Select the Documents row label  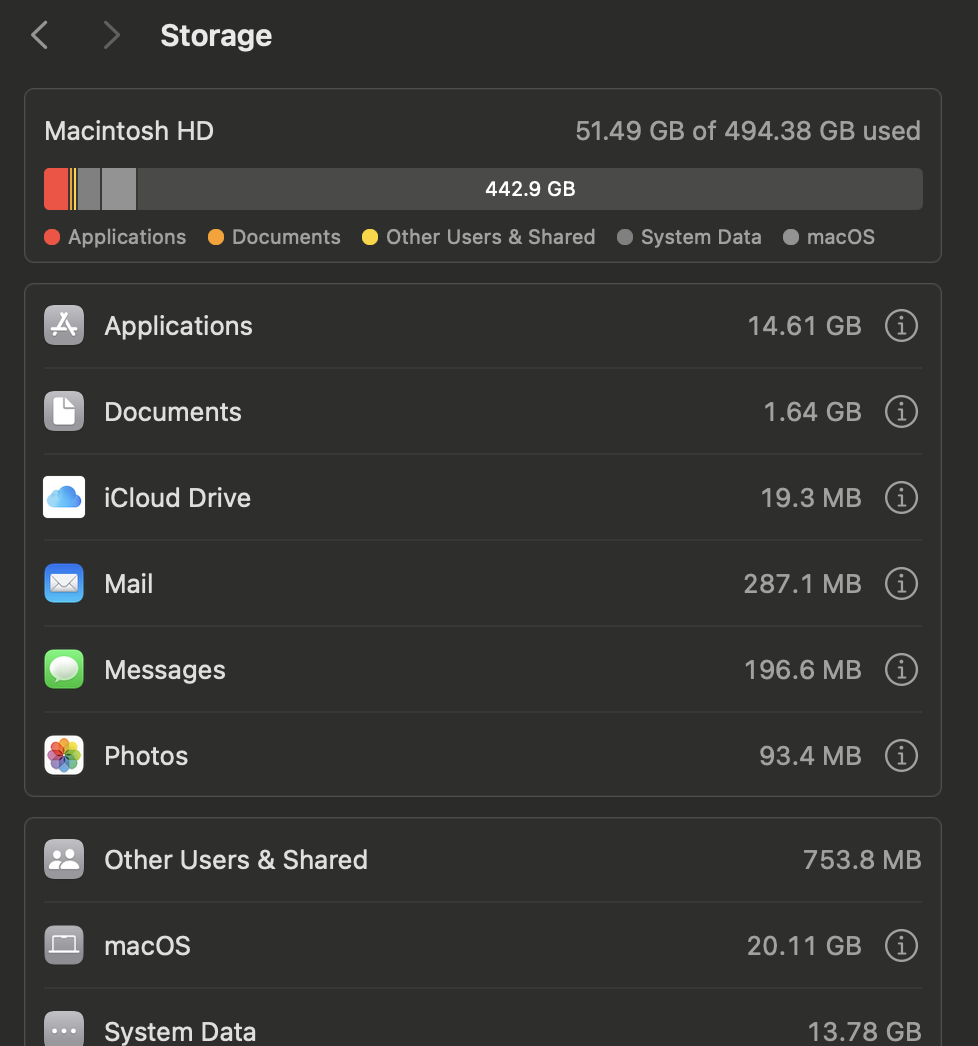pyautogui.click(x=173, y=412)
